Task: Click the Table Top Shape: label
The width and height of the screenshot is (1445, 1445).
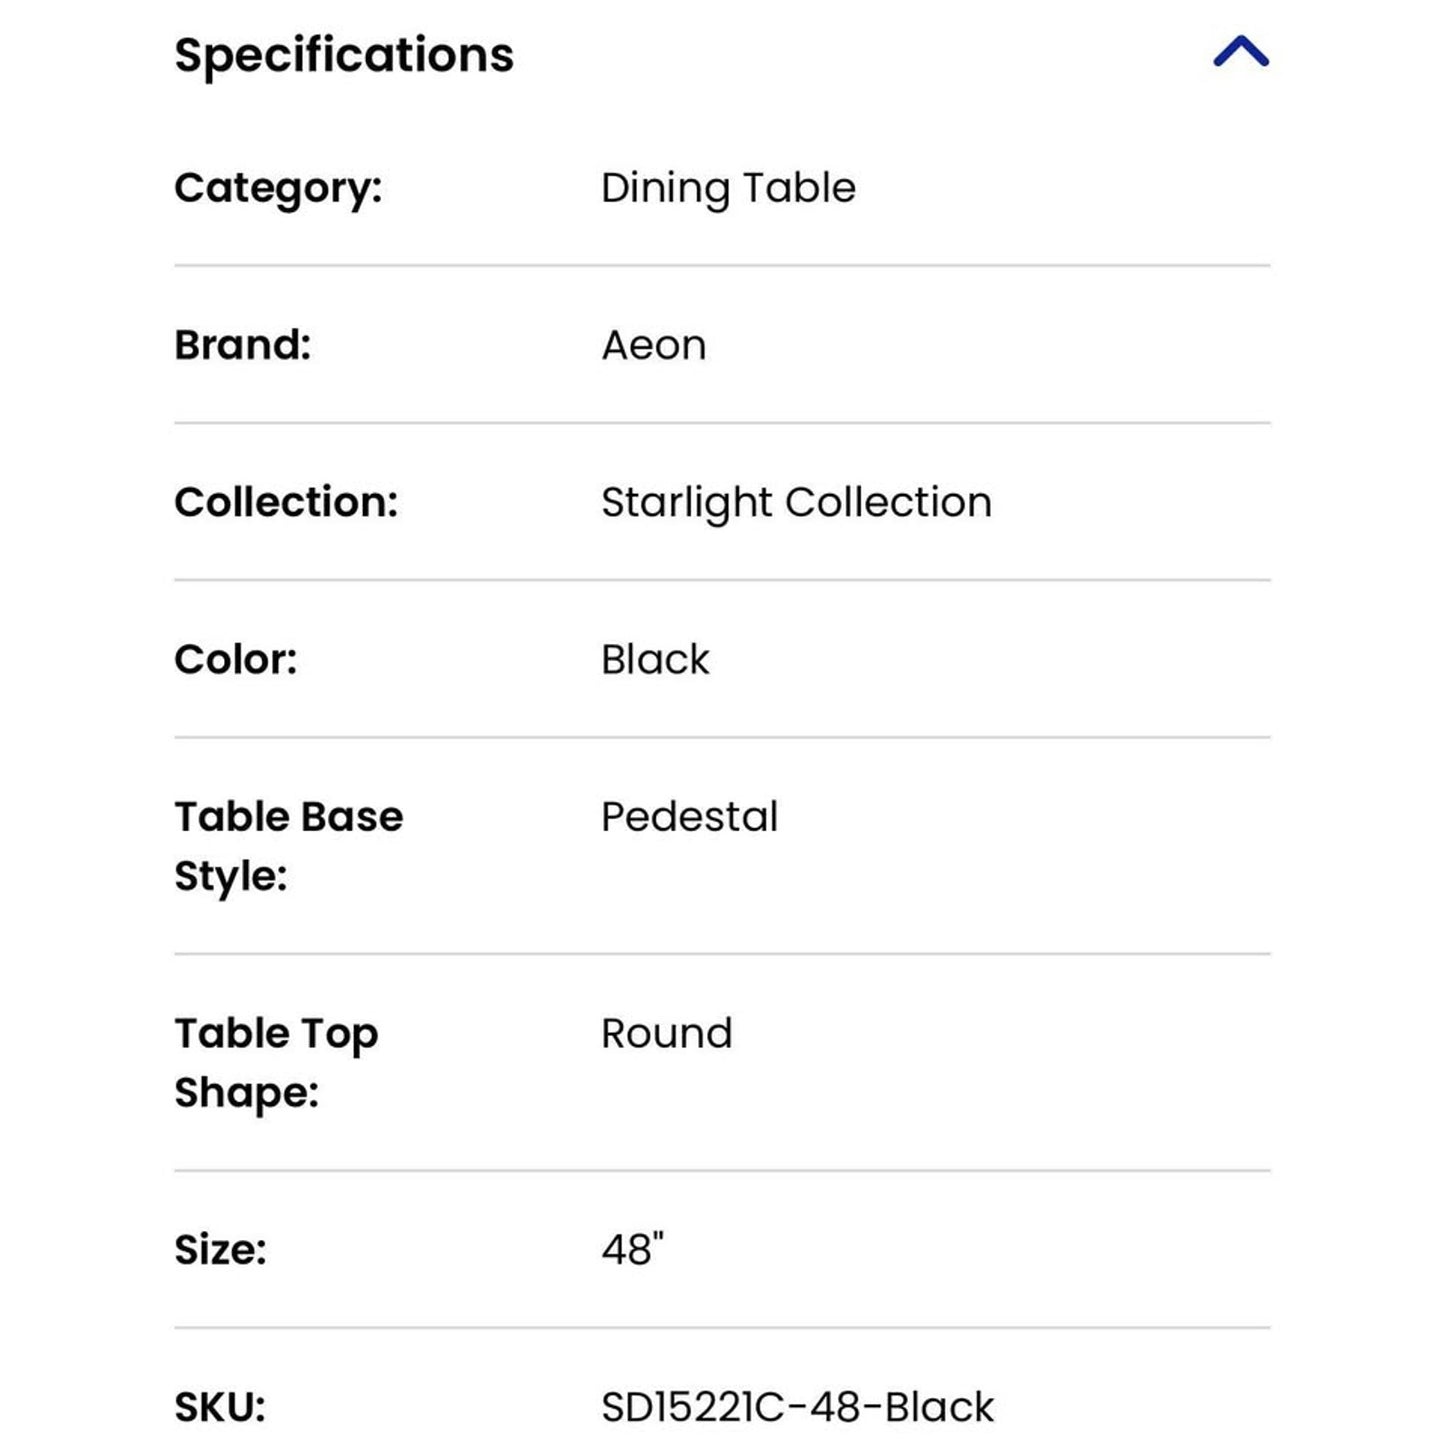Action: click(276, 1061)
